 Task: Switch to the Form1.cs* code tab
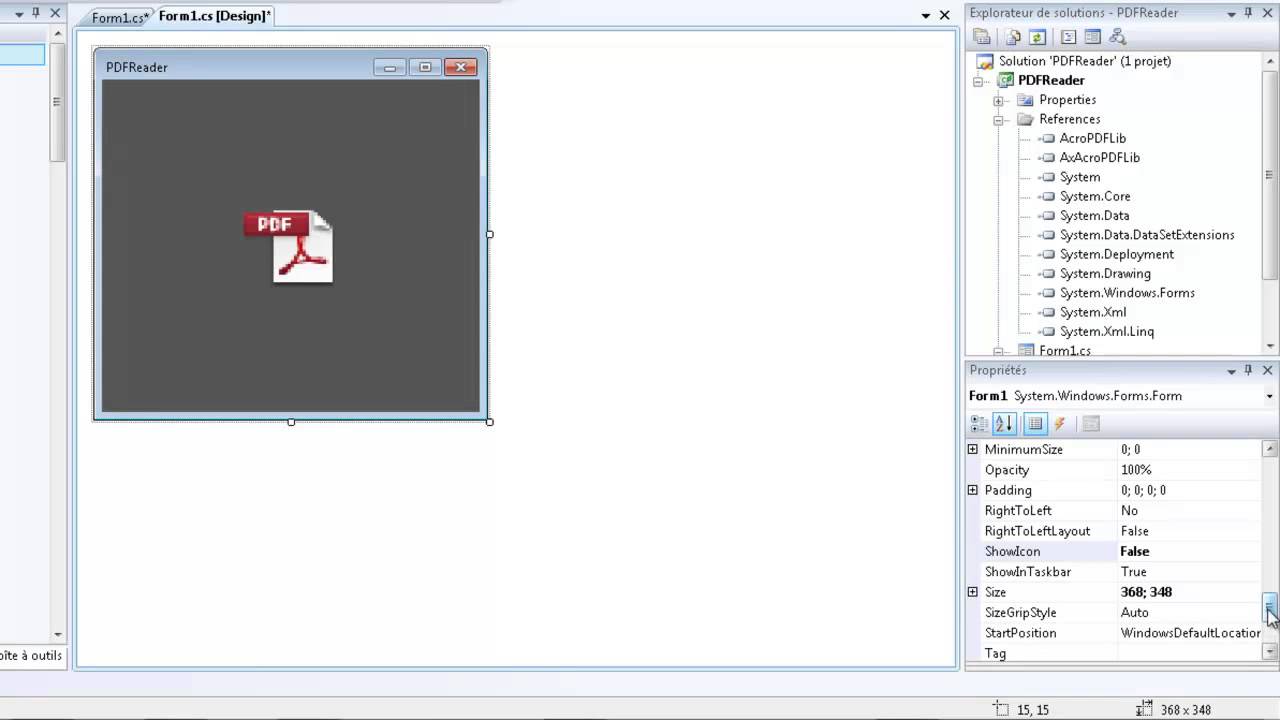click(119, 18)
